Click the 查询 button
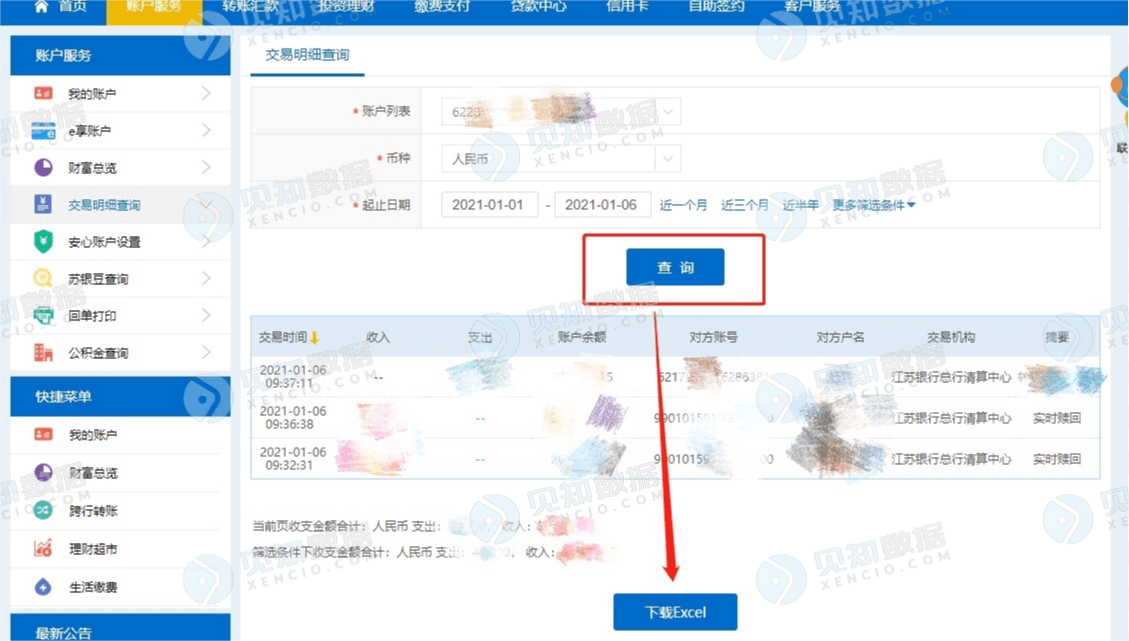 click(675, 267)
